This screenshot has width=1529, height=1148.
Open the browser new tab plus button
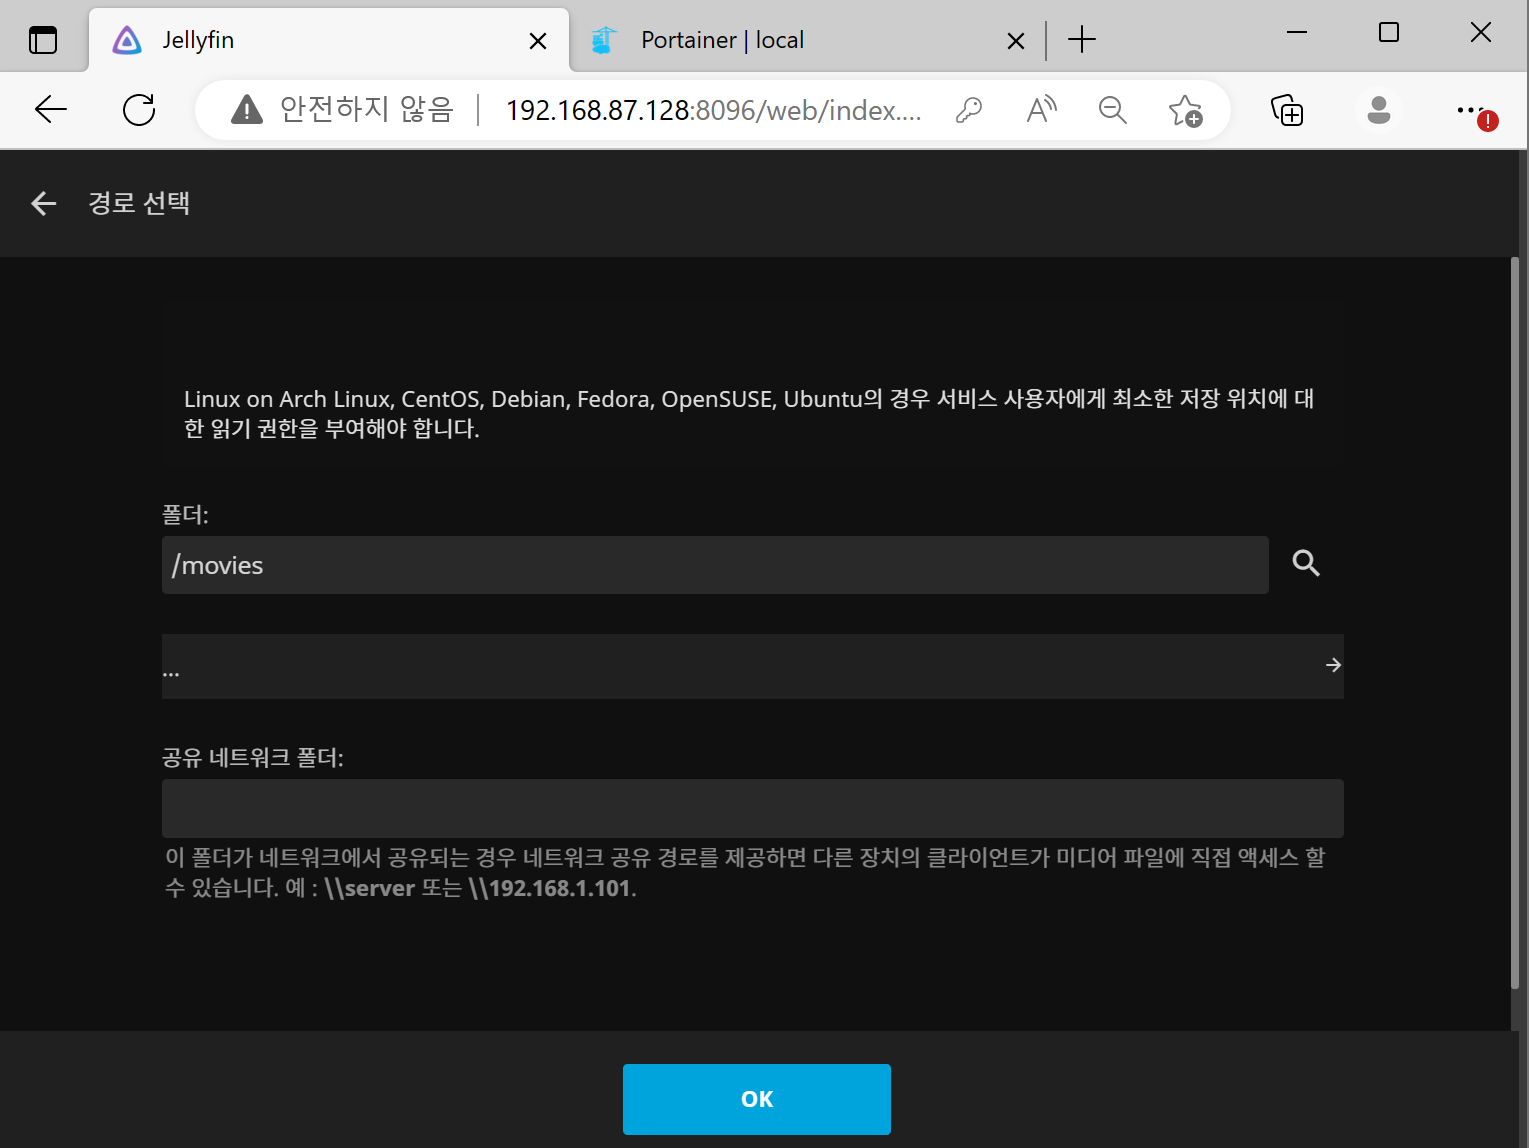coord(1081,39)
